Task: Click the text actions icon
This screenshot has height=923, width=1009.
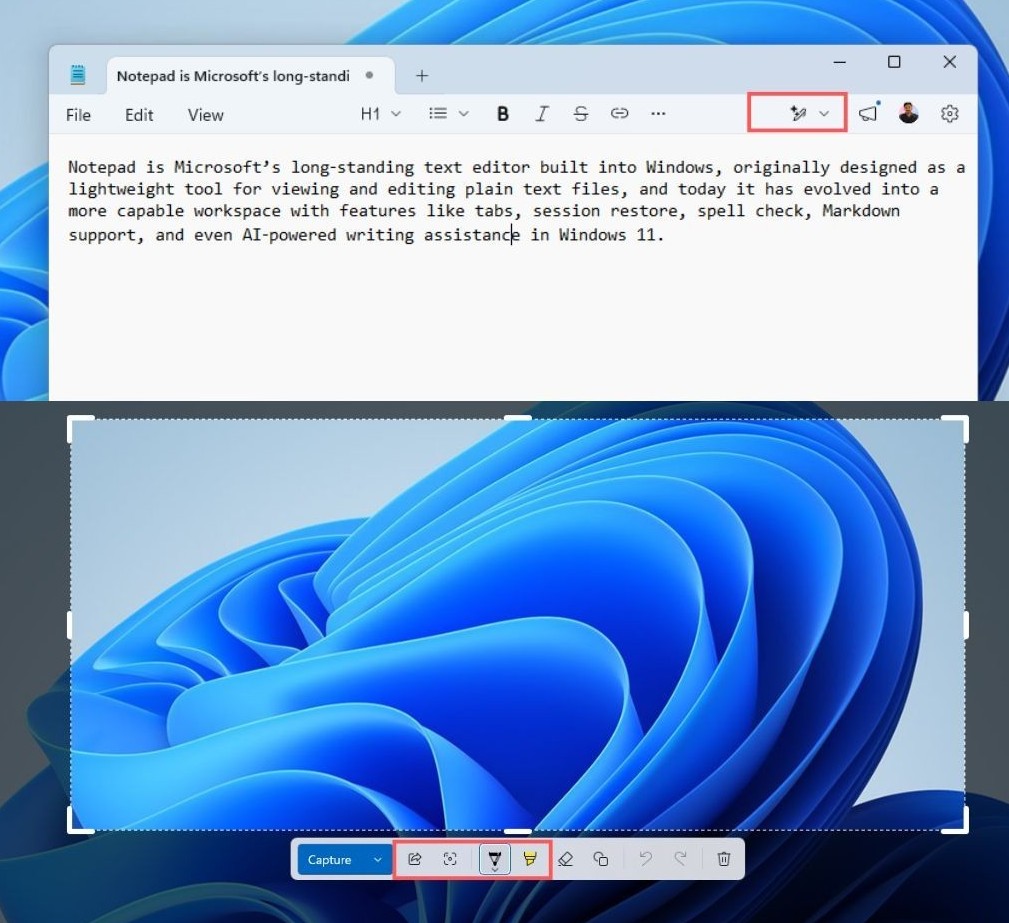Action: [450, 859]
